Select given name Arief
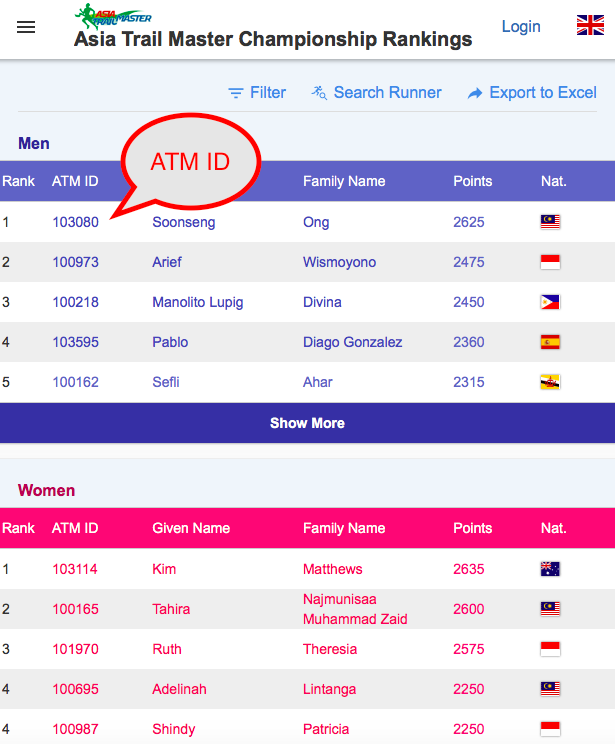Screen dimensions: 615x744 tap(167, 262)
